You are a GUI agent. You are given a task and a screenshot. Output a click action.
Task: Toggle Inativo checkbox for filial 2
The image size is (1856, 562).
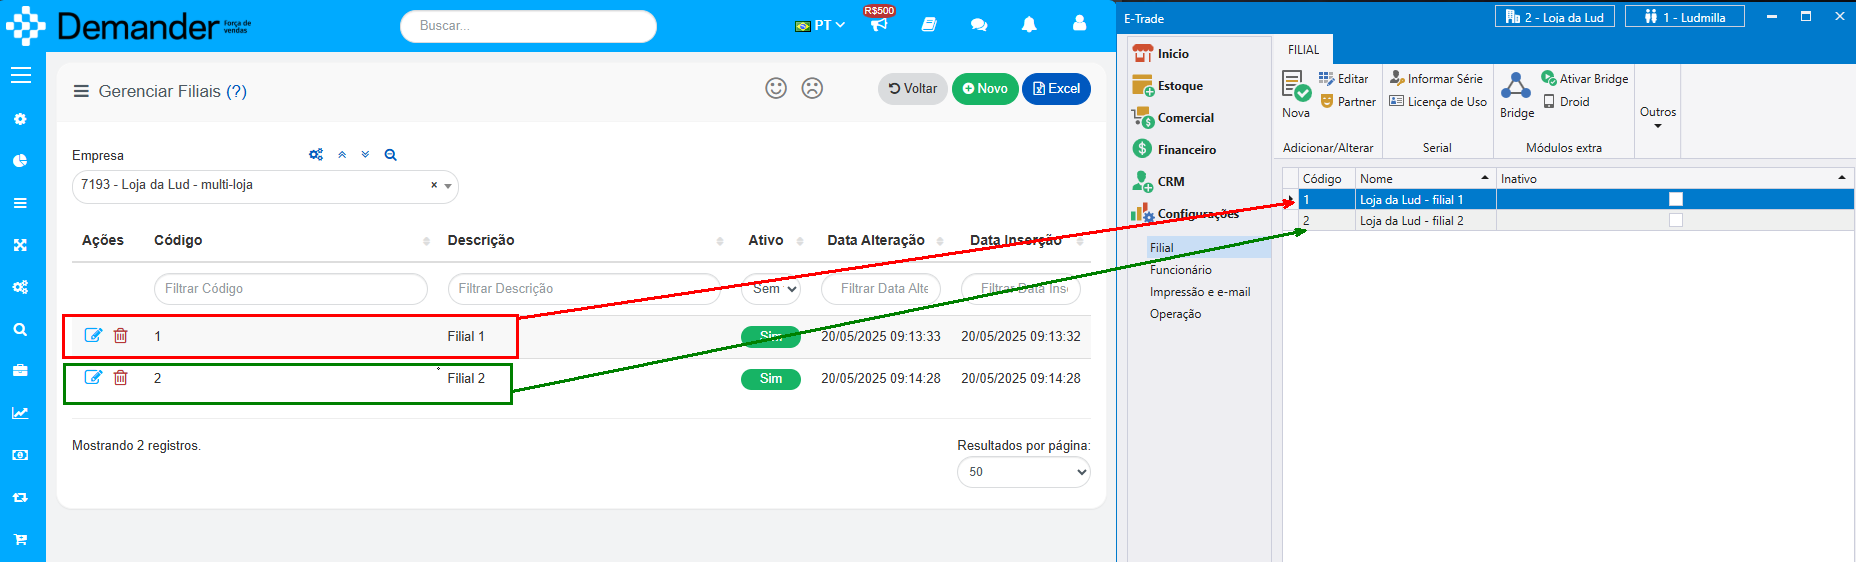(1676, 220)
